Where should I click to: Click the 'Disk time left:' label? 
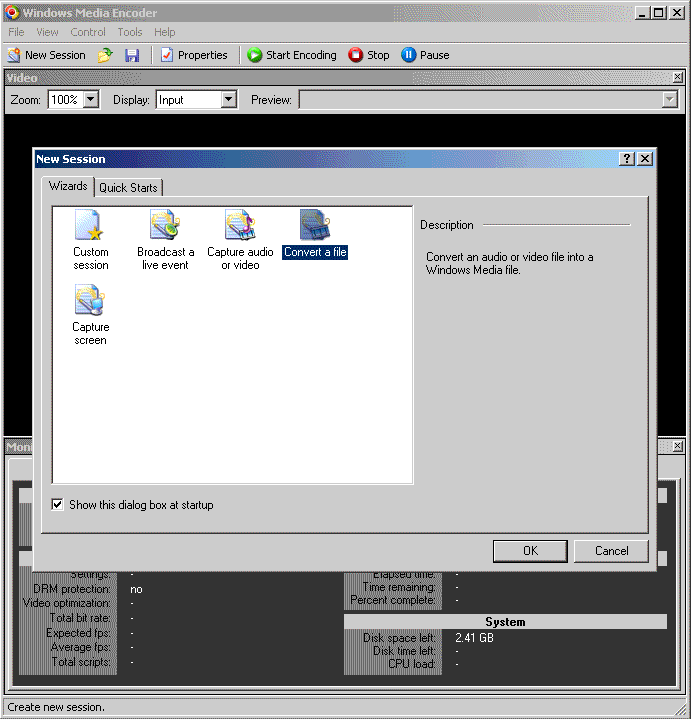tap(404, 651)
